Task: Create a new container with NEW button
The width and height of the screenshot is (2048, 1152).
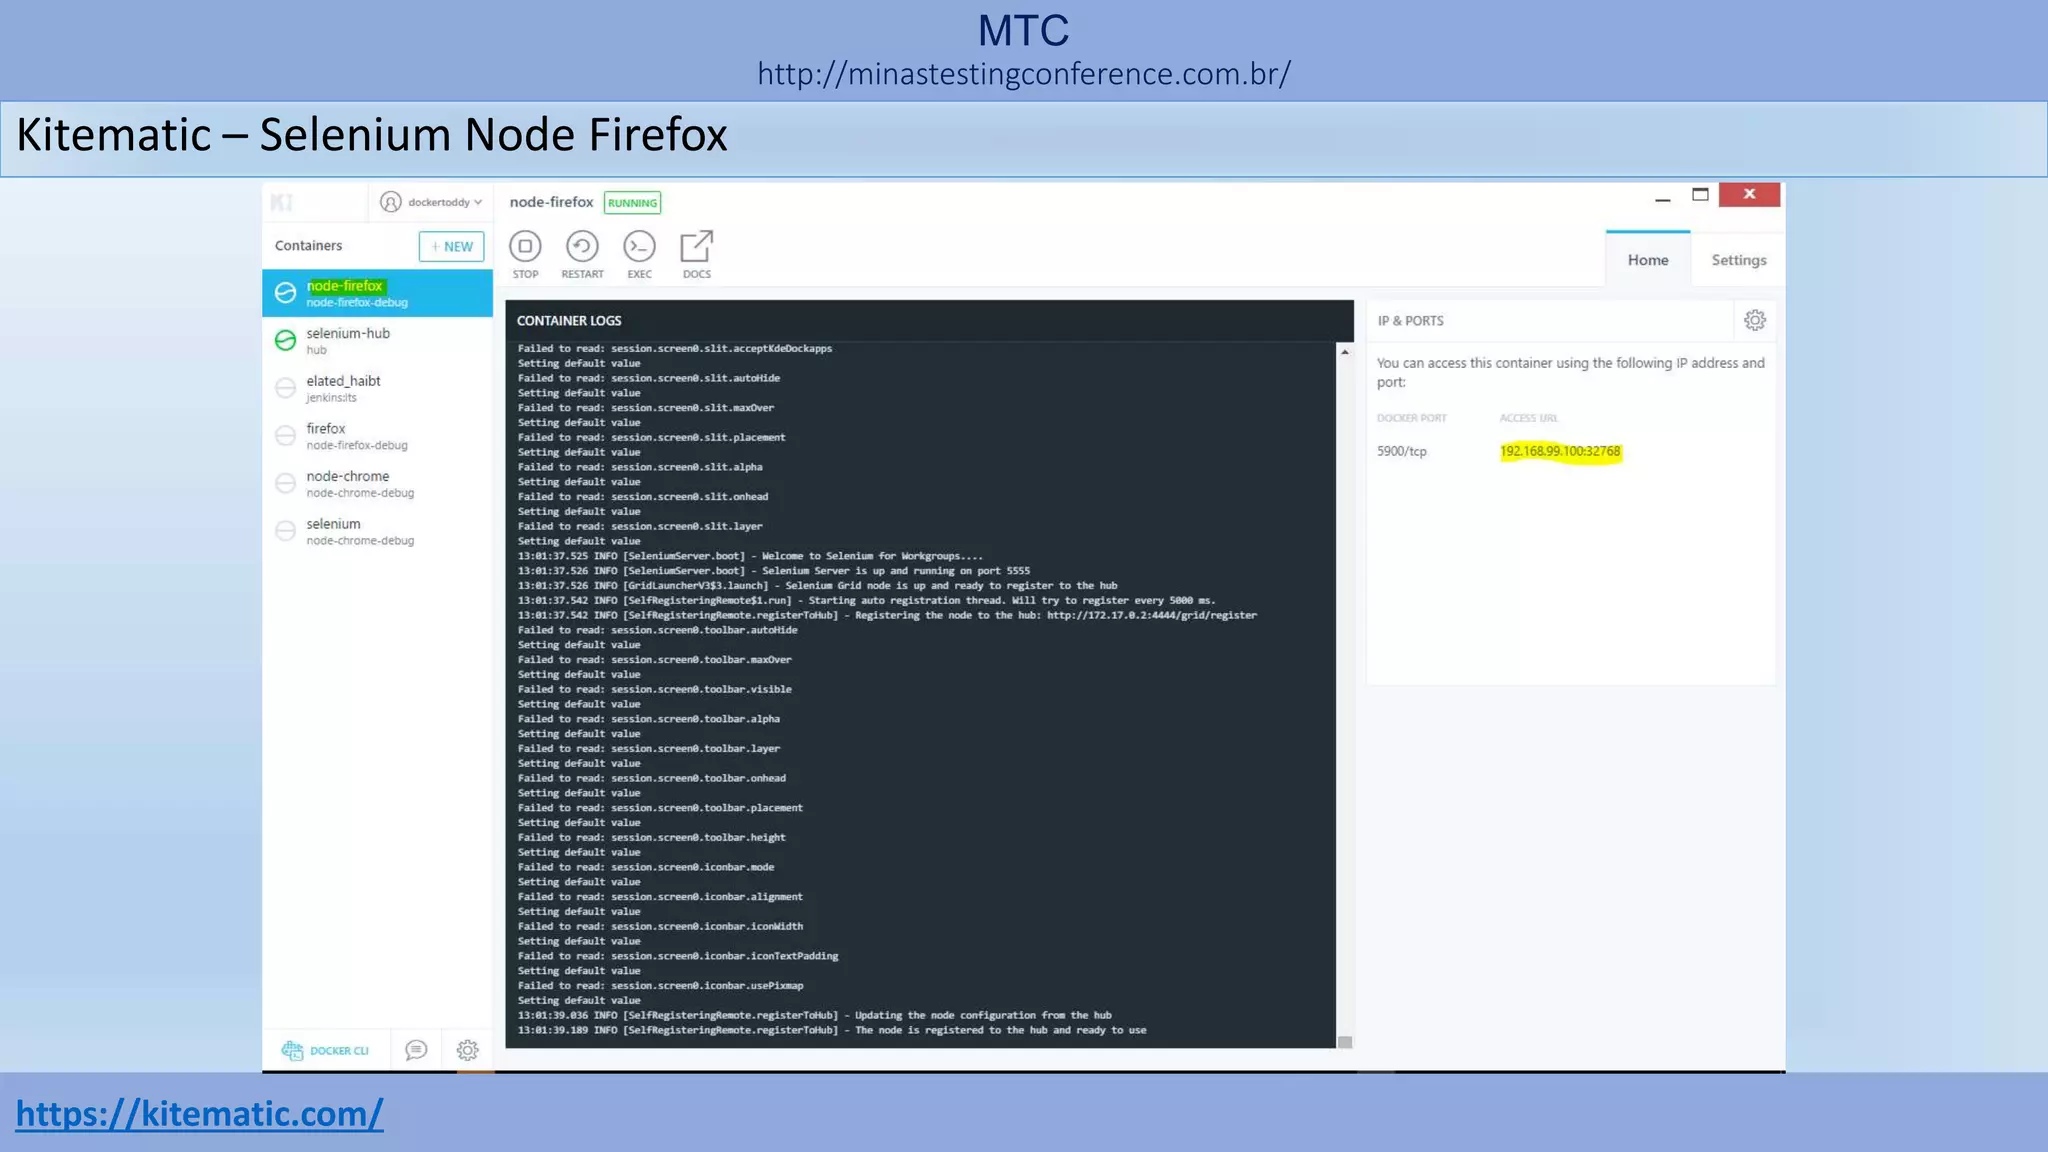Action: coord(451,246)
